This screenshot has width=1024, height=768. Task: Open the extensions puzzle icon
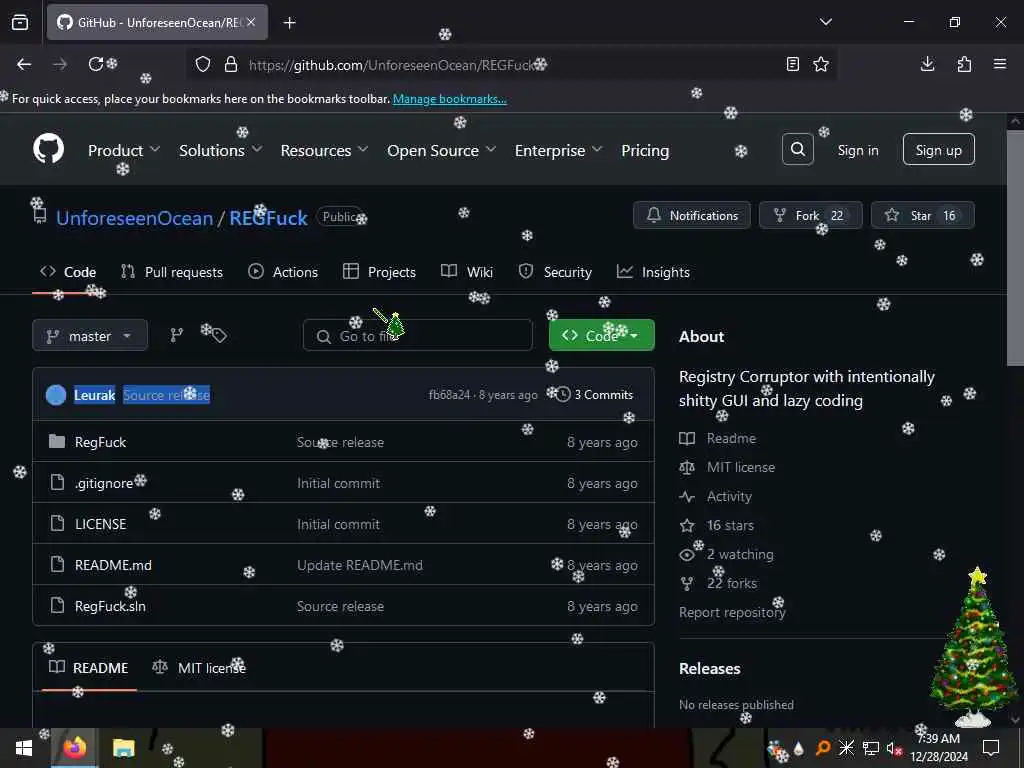[x=964, y=64]
